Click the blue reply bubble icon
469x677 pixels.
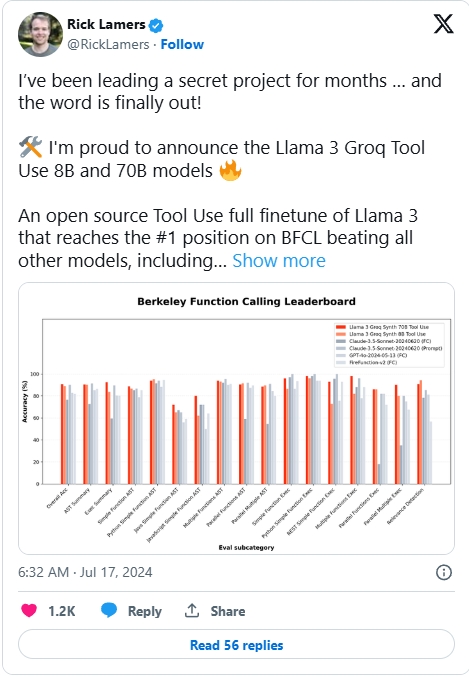pos(109,611)
